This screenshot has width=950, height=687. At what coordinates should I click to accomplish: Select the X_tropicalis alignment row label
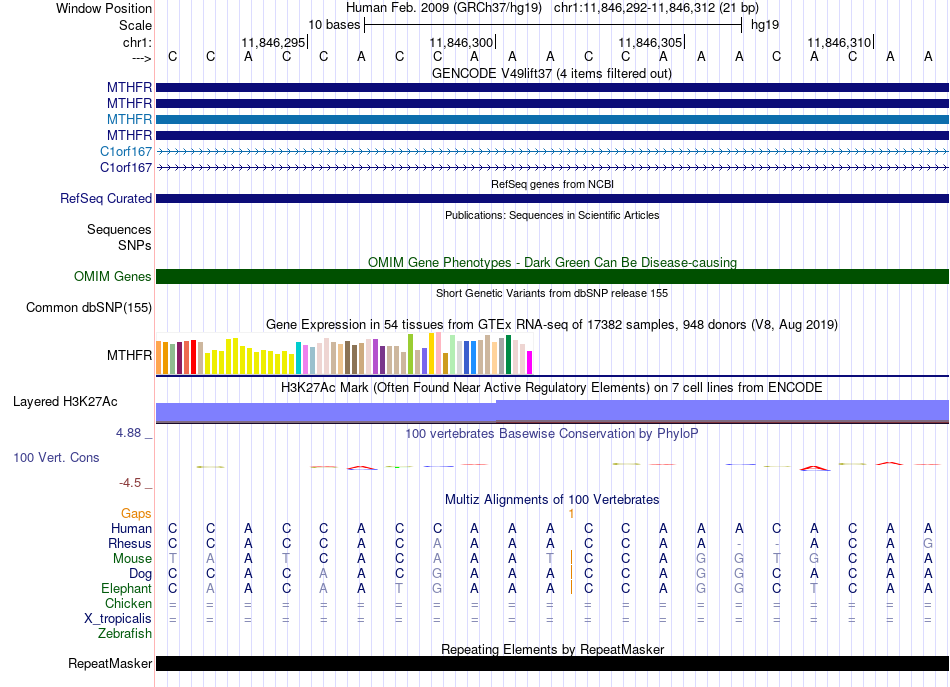(x=118, y=619)
